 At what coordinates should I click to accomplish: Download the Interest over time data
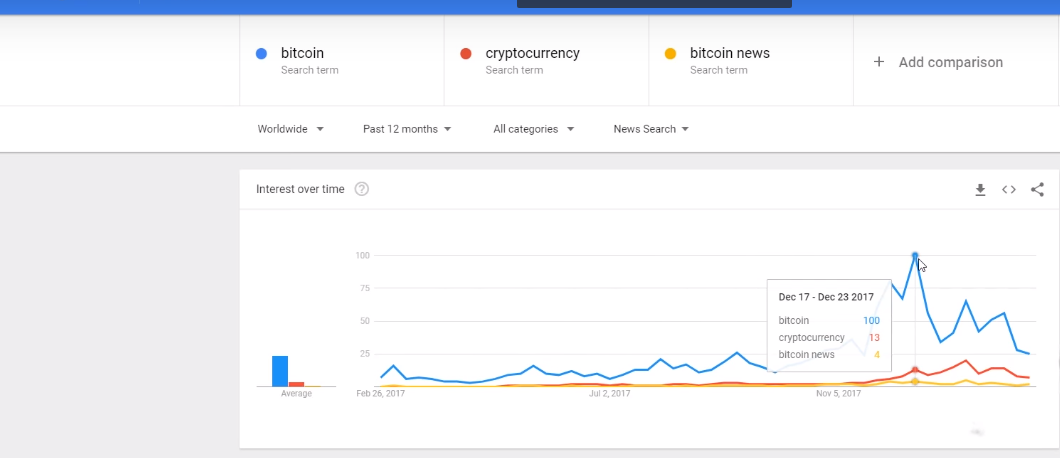click(980, 190)
